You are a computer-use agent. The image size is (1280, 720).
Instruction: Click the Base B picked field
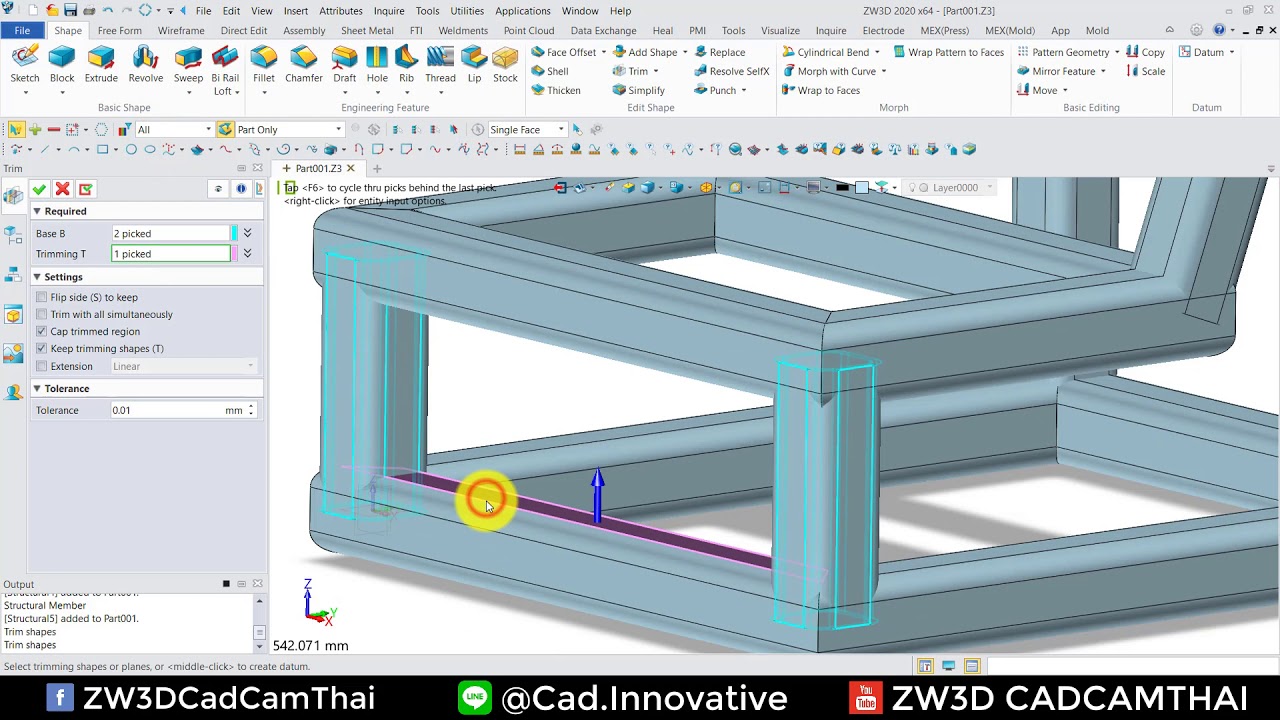point(170,233)
